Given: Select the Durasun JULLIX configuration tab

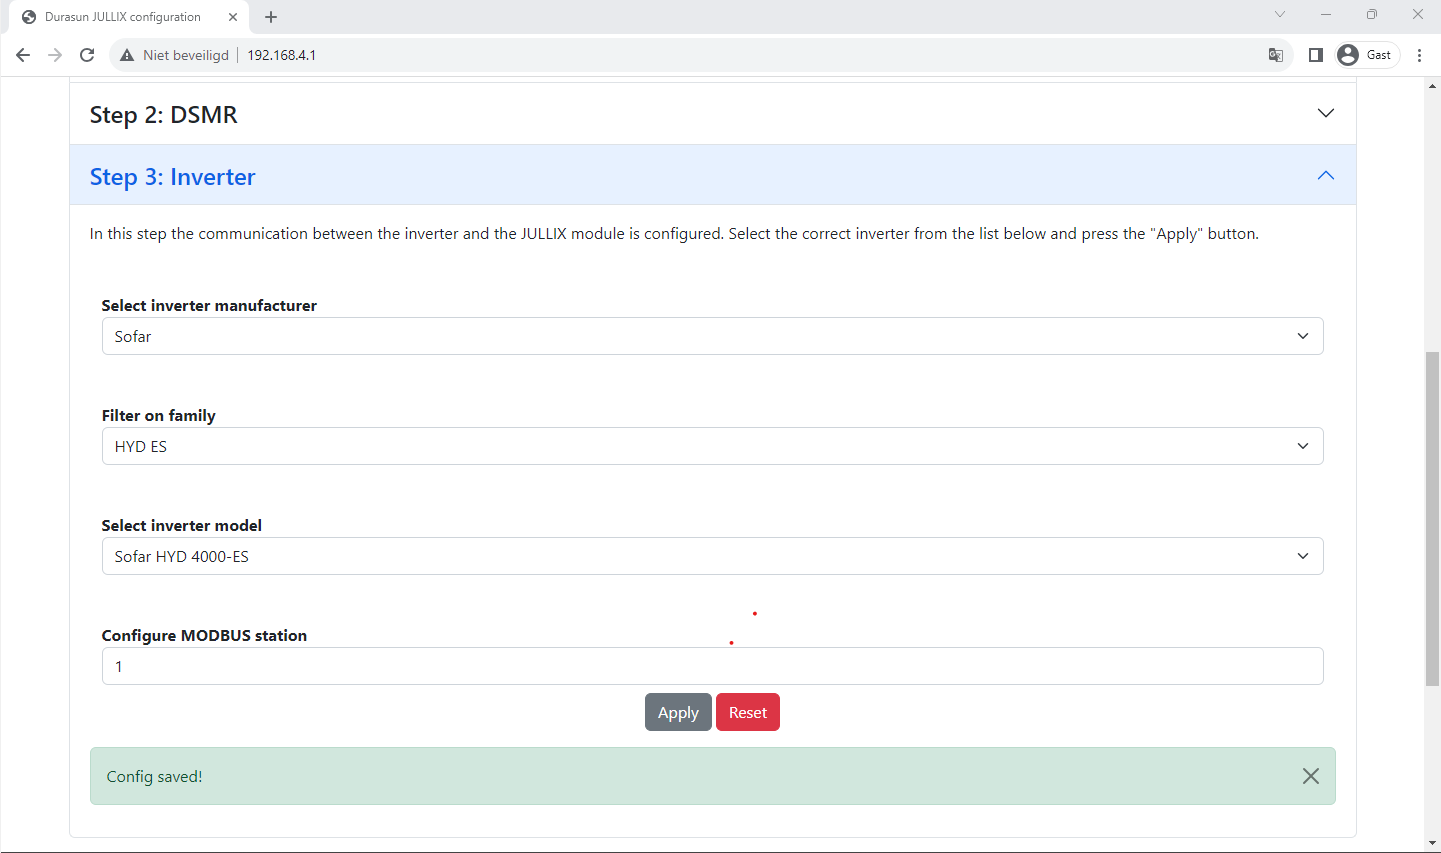Looking at the screenshot, I should (122, 17).
